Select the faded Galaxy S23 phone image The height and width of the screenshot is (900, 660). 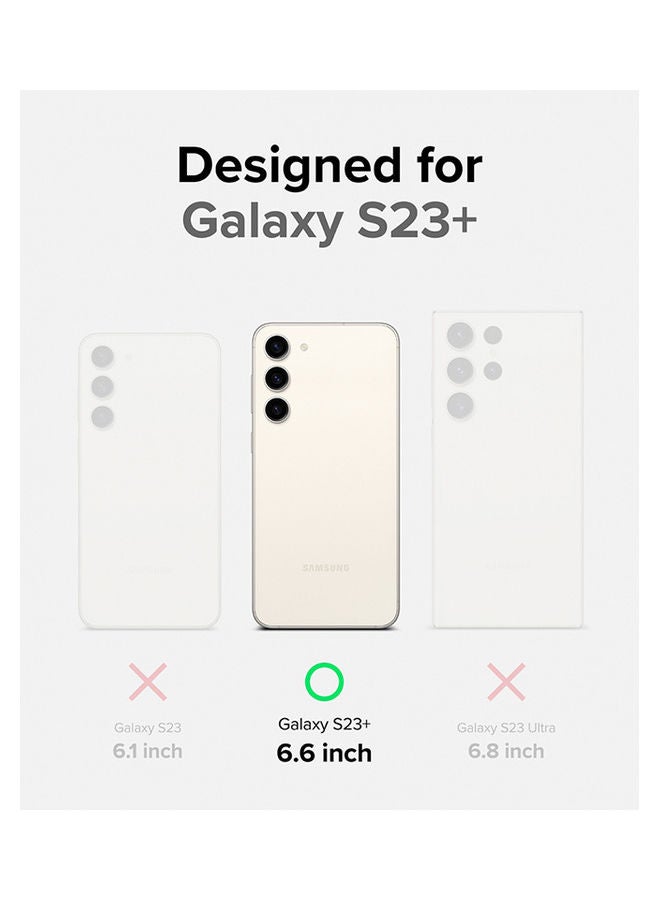click(149, 480)
